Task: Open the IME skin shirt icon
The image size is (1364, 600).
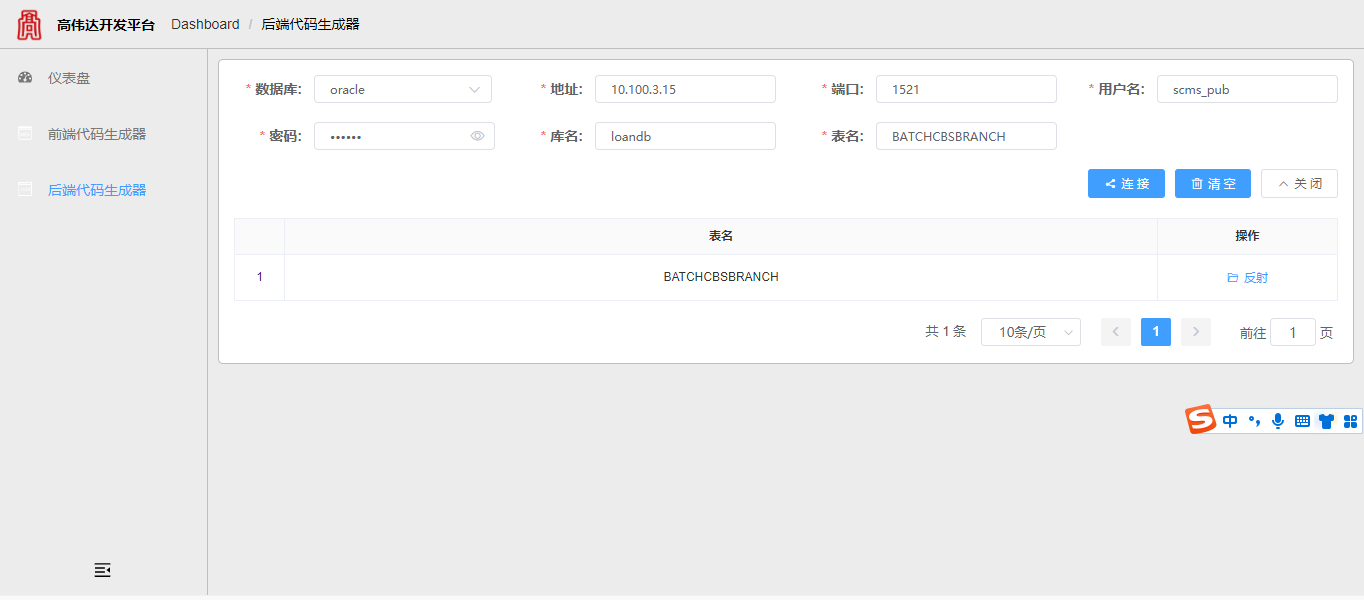Action: tap(1326, 421)
